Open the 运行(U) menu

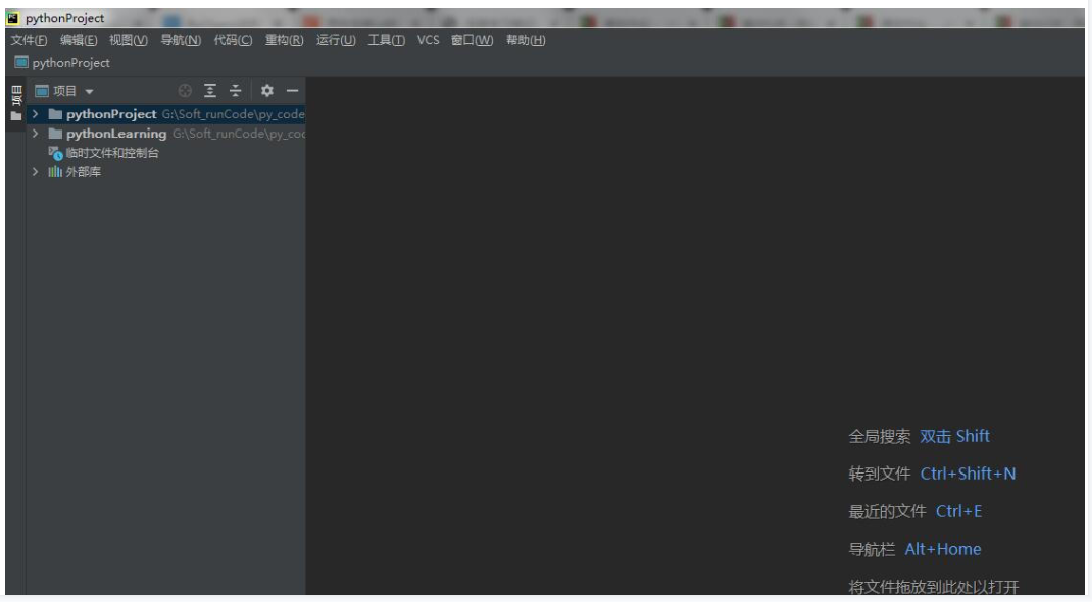[335, 40]
